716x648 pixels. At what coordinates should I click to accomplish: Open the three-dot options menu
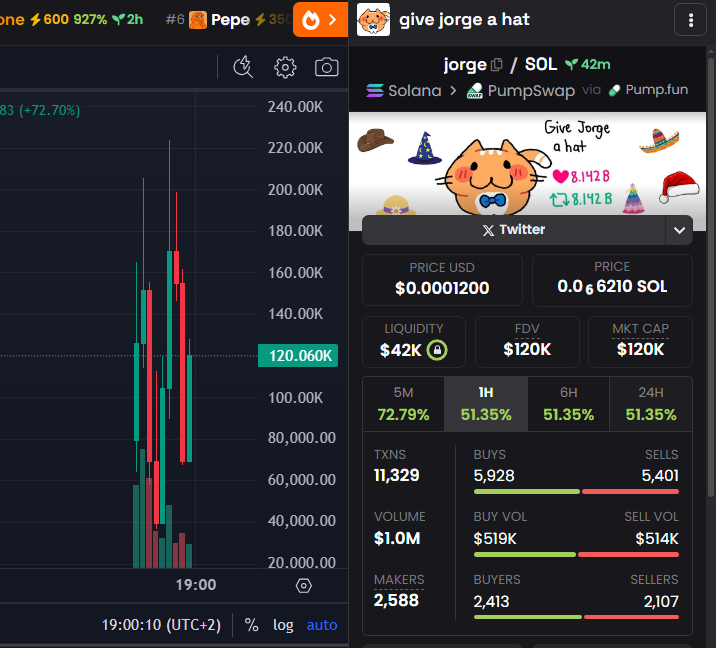[690, 20]
